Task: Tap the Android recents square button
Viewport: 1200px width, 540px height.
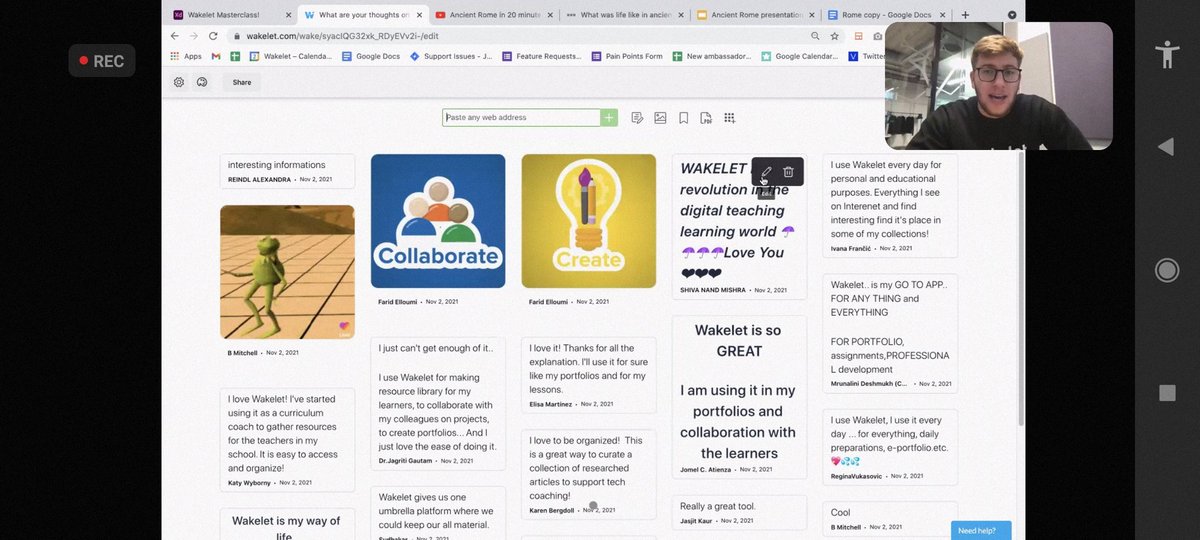Action: (x=1166, y=392)
